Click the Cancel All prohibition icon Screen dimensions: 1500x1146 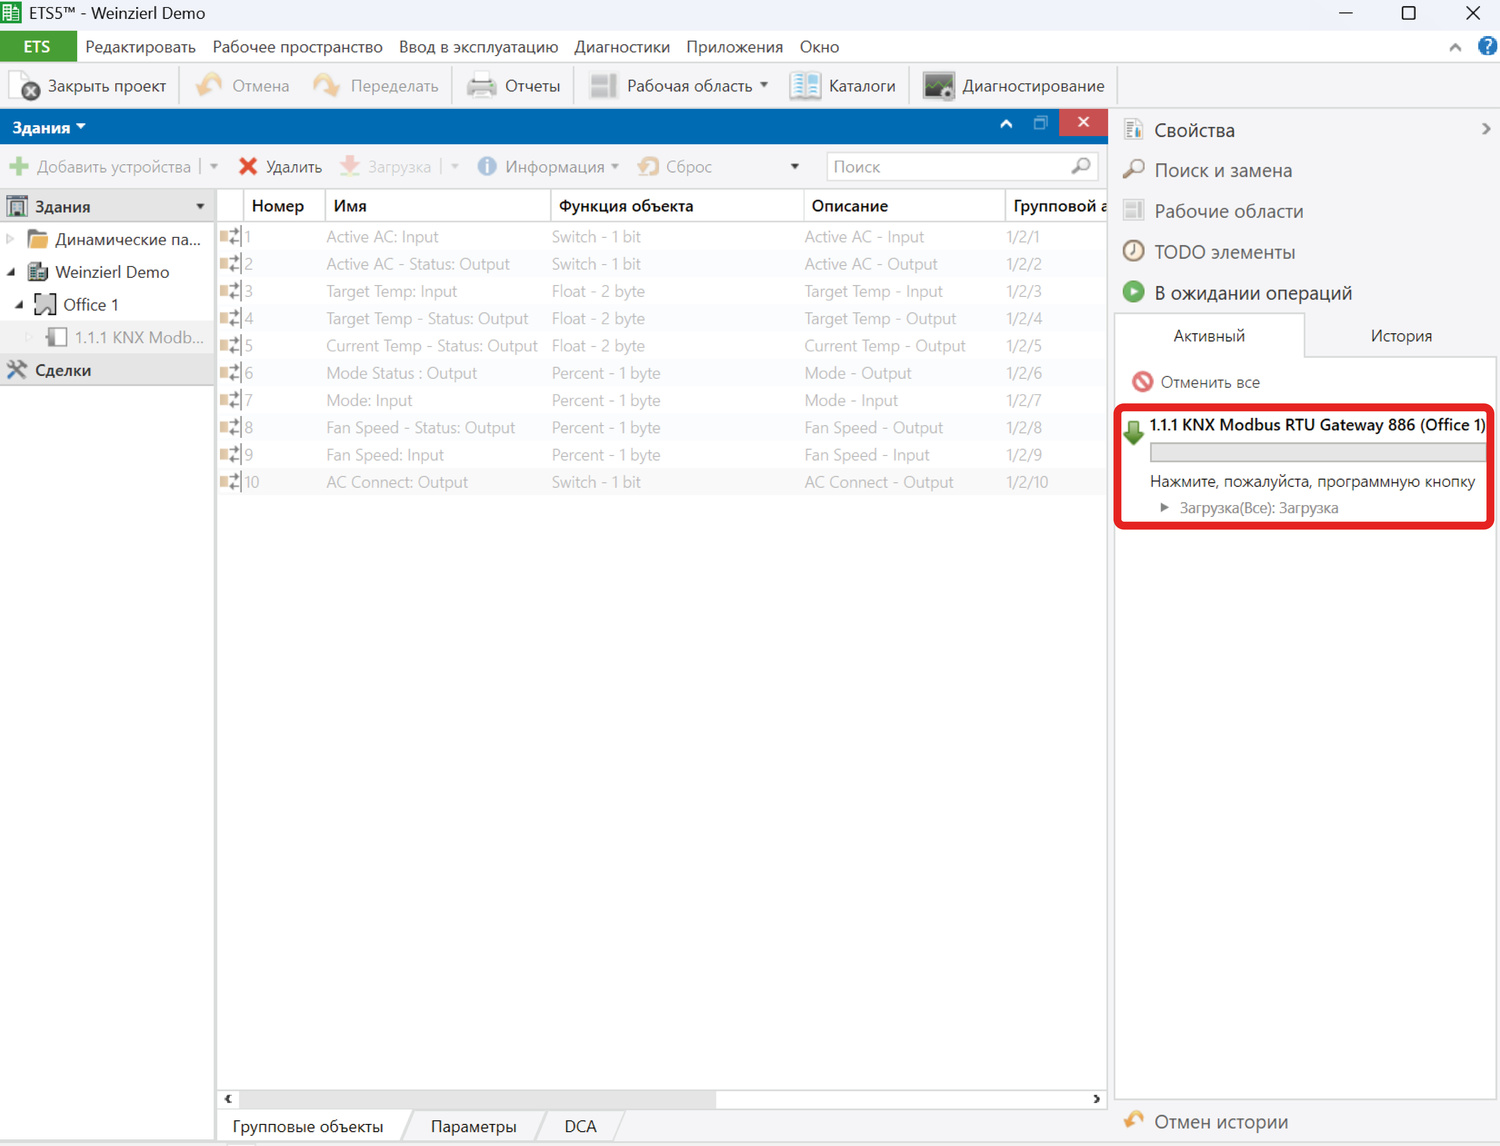1142,382
